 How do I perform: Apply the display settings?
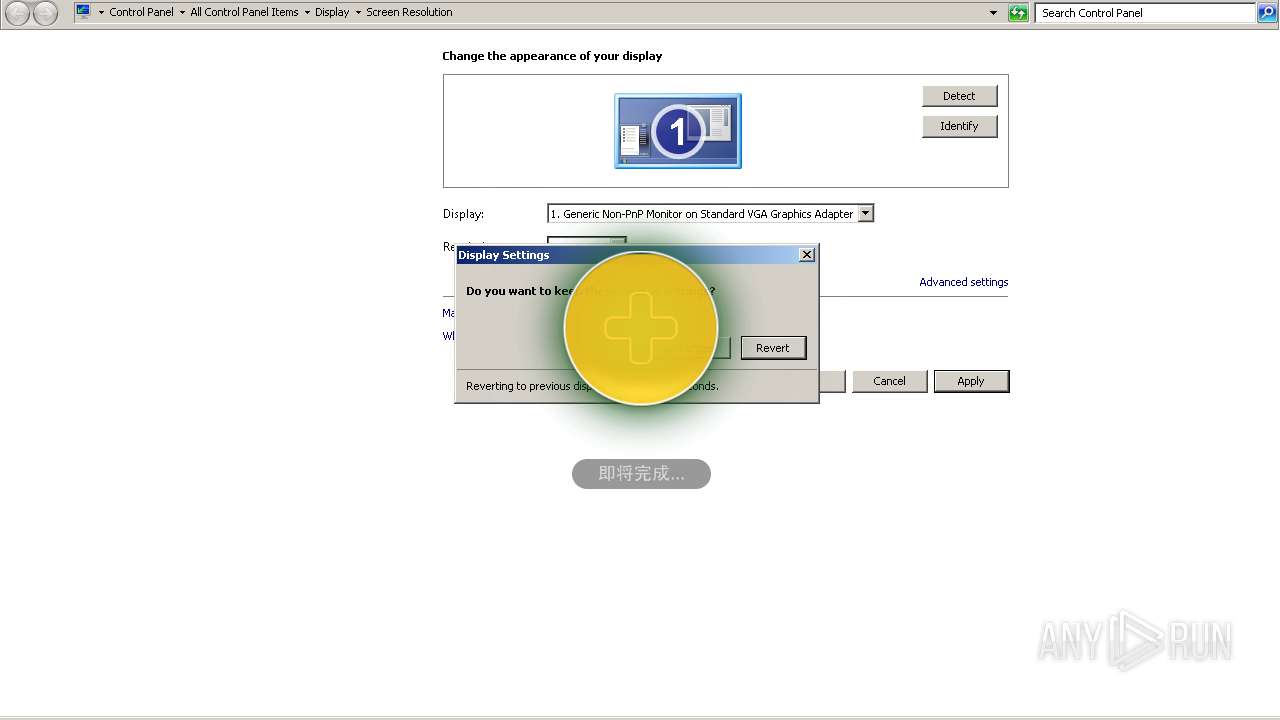point(971,381)
